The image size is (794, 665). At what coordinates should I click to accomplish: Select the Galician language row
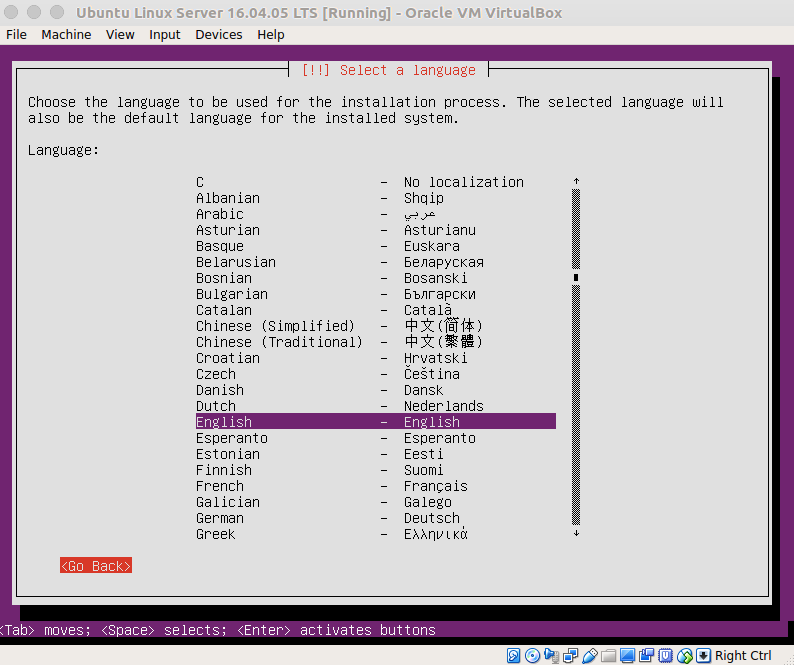[x=375, y=502]
